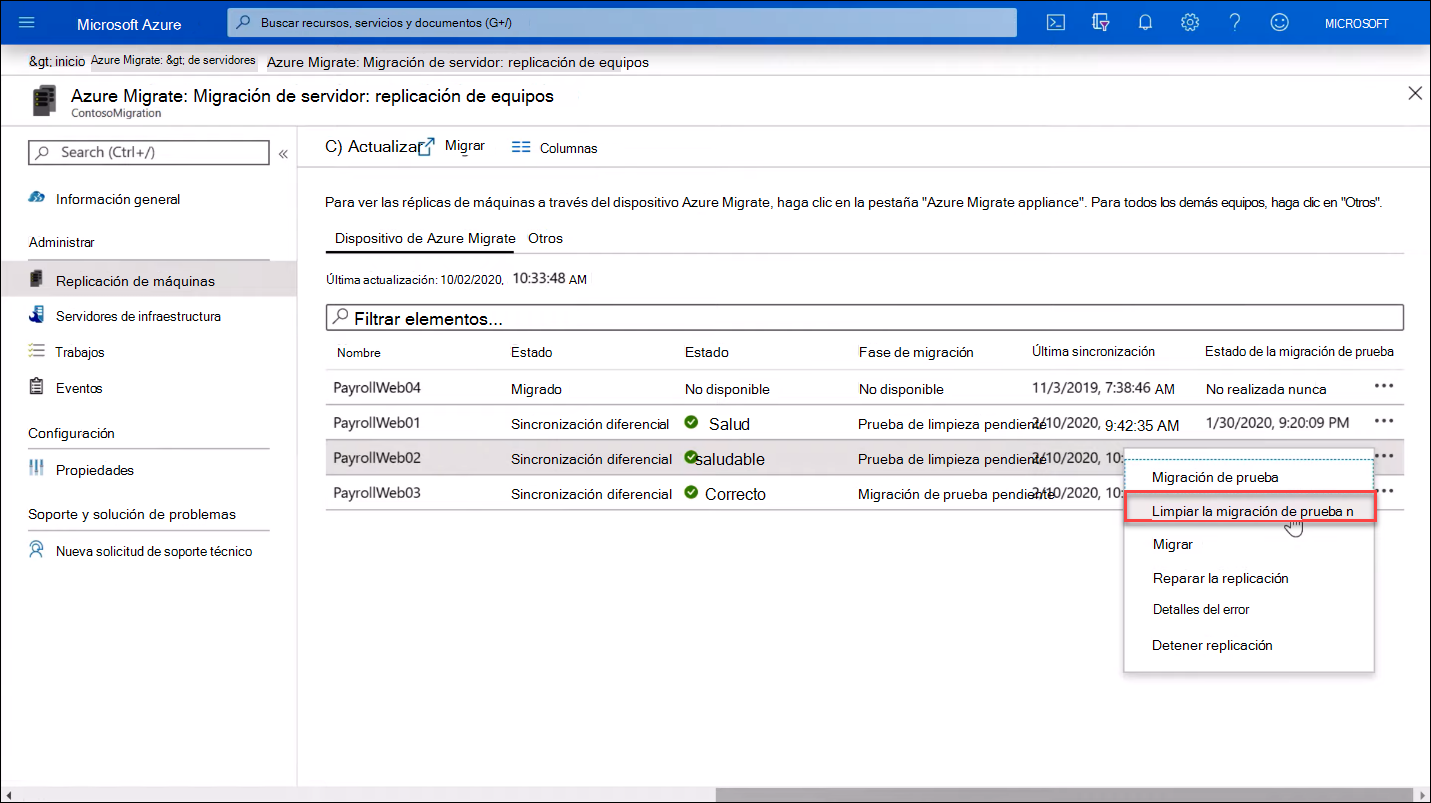This screenshot has height=803, width=1431.
Task: Choose Migrar in the context menu
Action: click(x=1172, y=544)
